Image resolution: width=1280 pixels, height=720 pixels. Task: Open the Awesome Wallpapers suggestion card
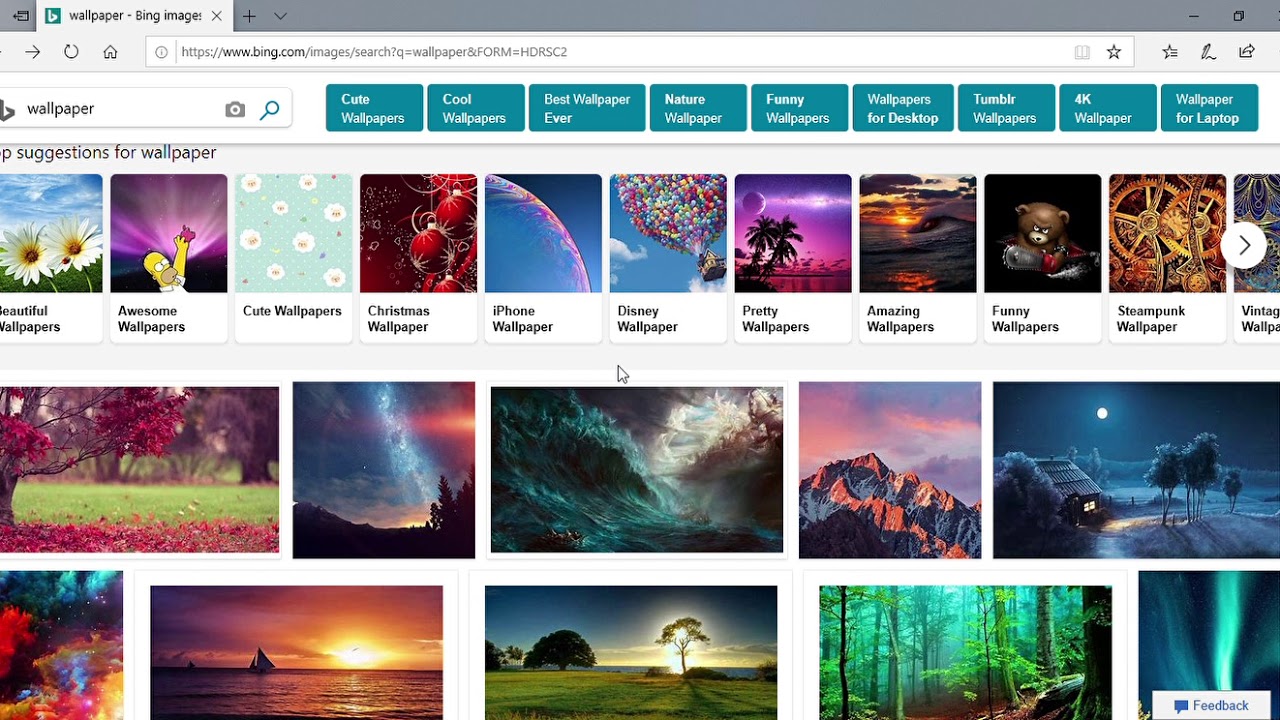(169, 258)
